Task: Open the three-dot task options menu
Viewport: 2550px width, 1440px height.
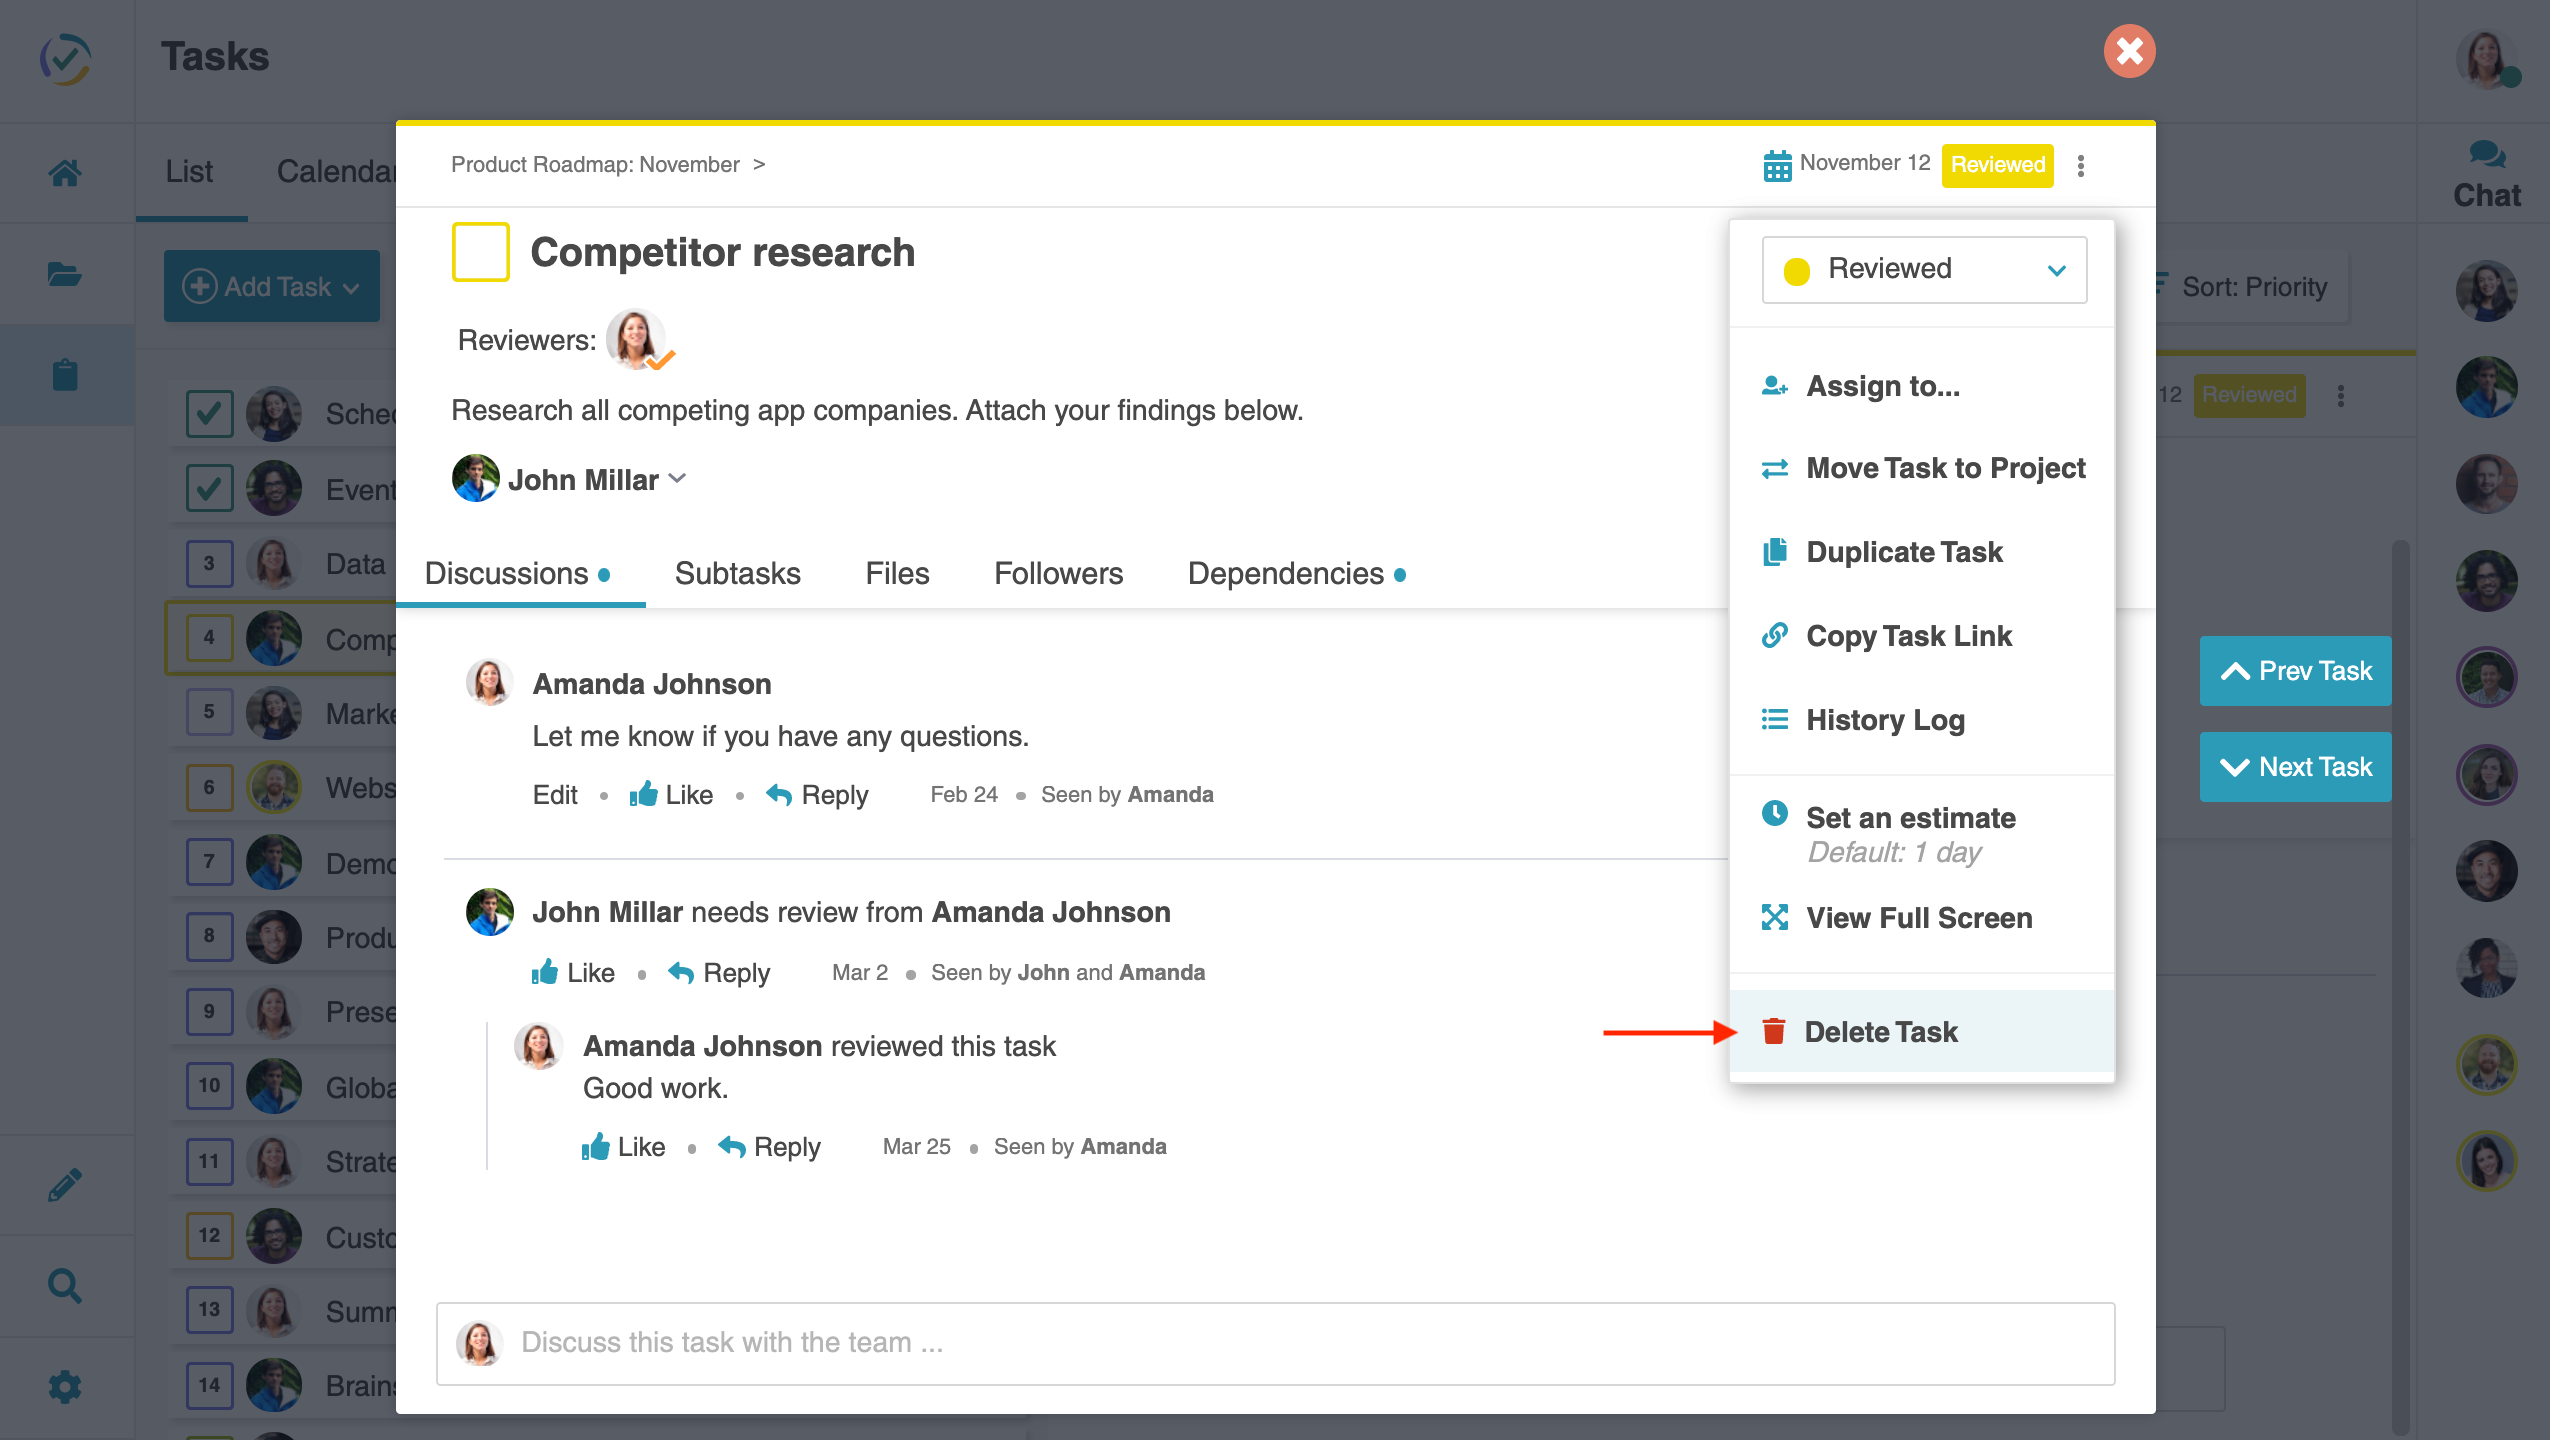Action: pos(2081,166)
